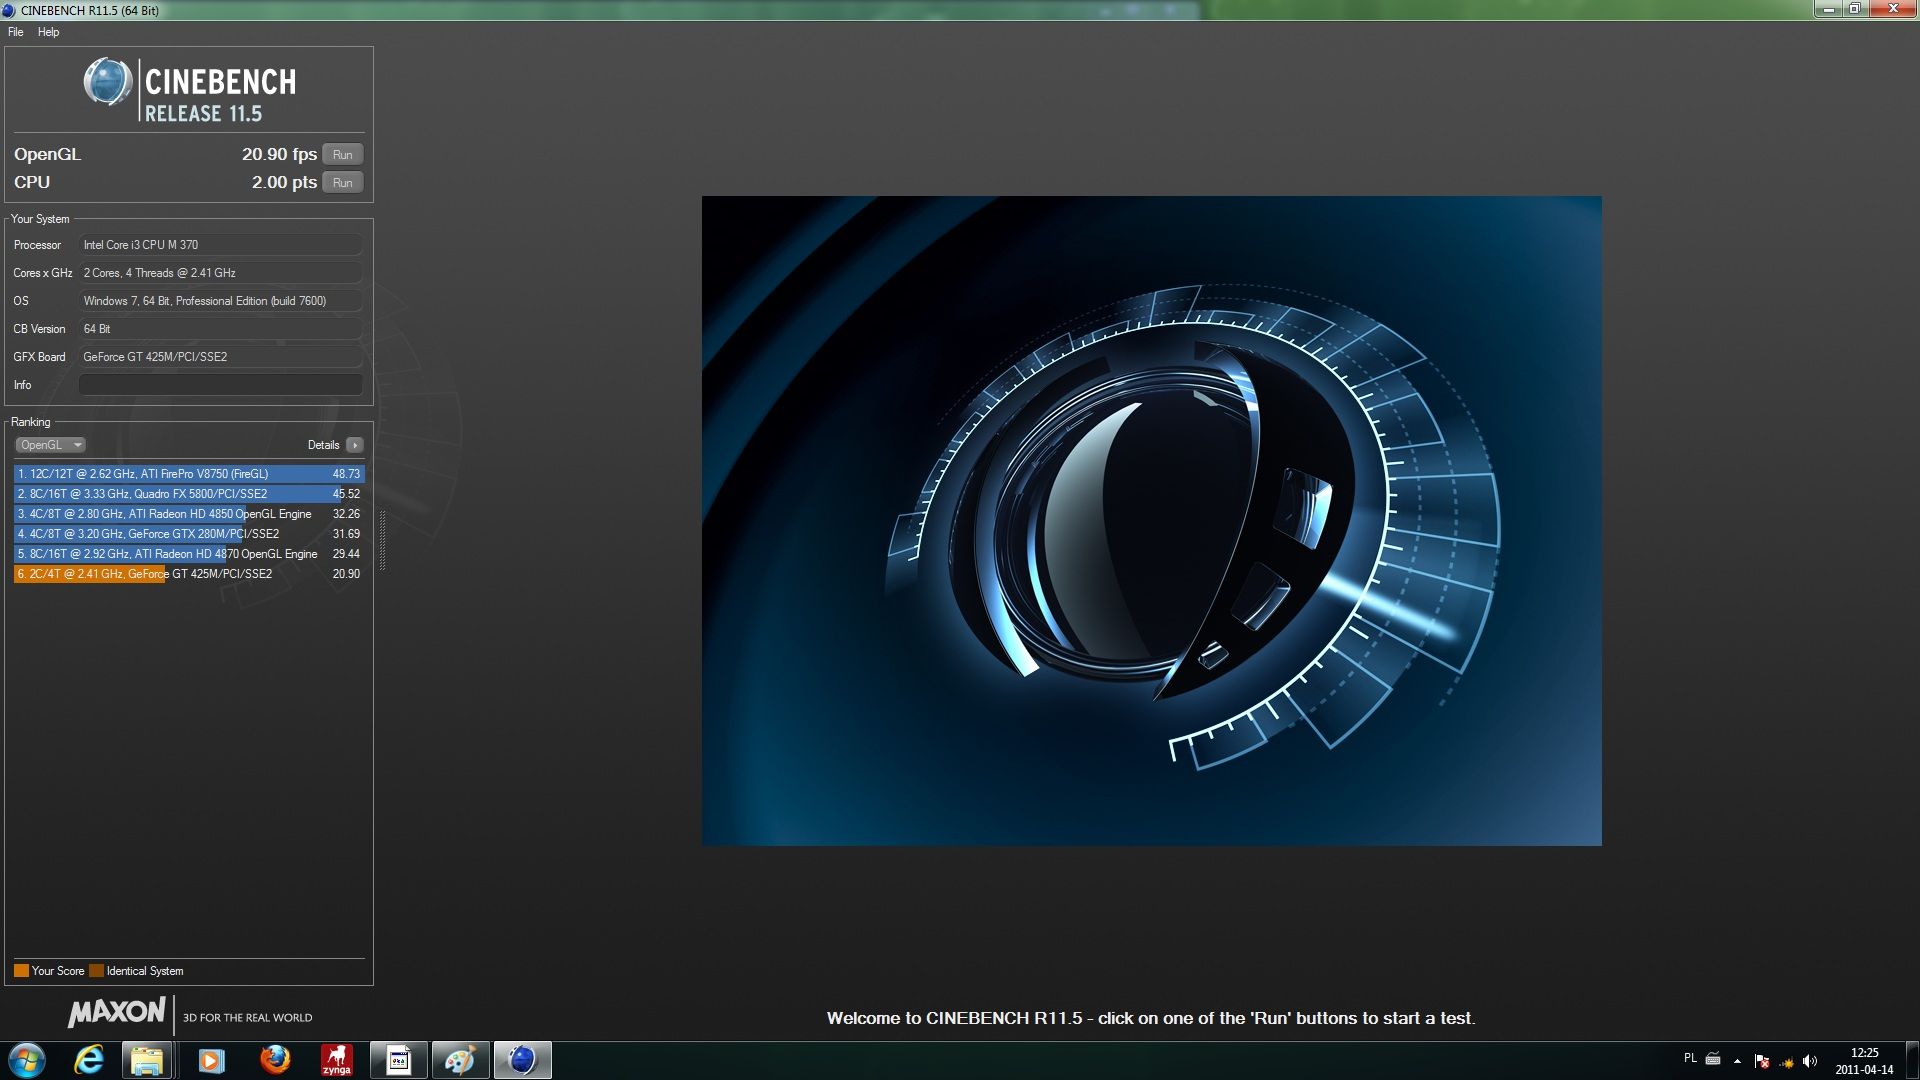Run the CPU benchmark test
Viewport: 1920px width, 1080px height.
click(x=343, y=183)
